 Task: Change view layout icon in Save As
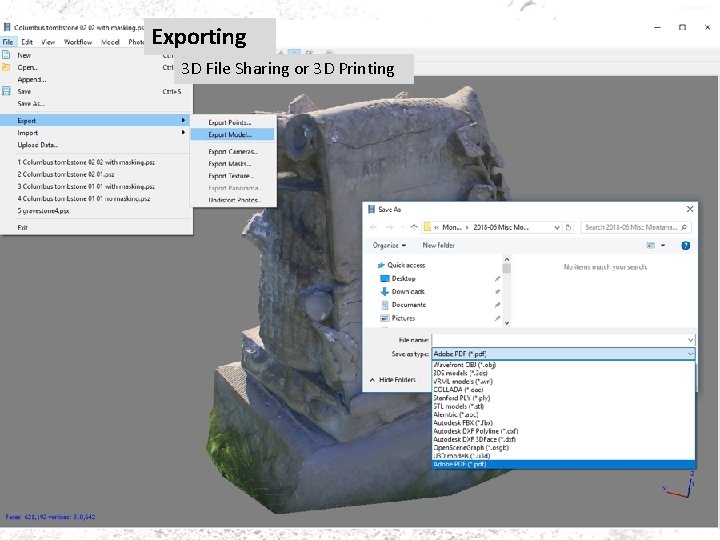tap(651, 246)
